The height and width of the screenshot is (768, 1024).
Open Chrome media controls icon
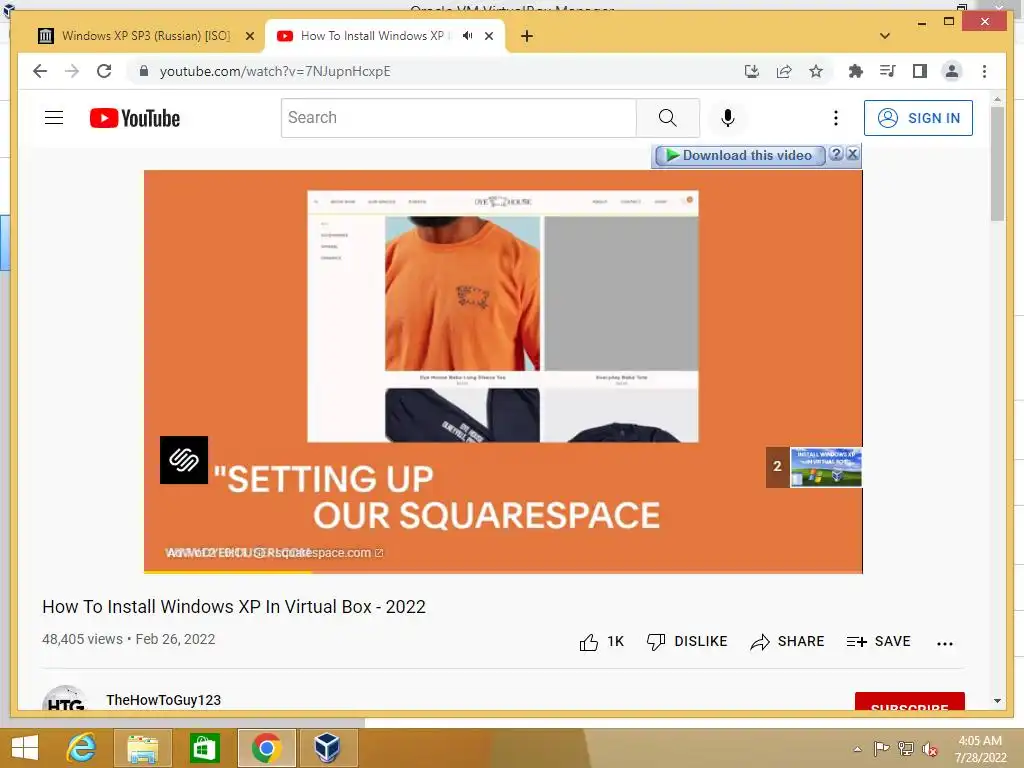[888, 71]
